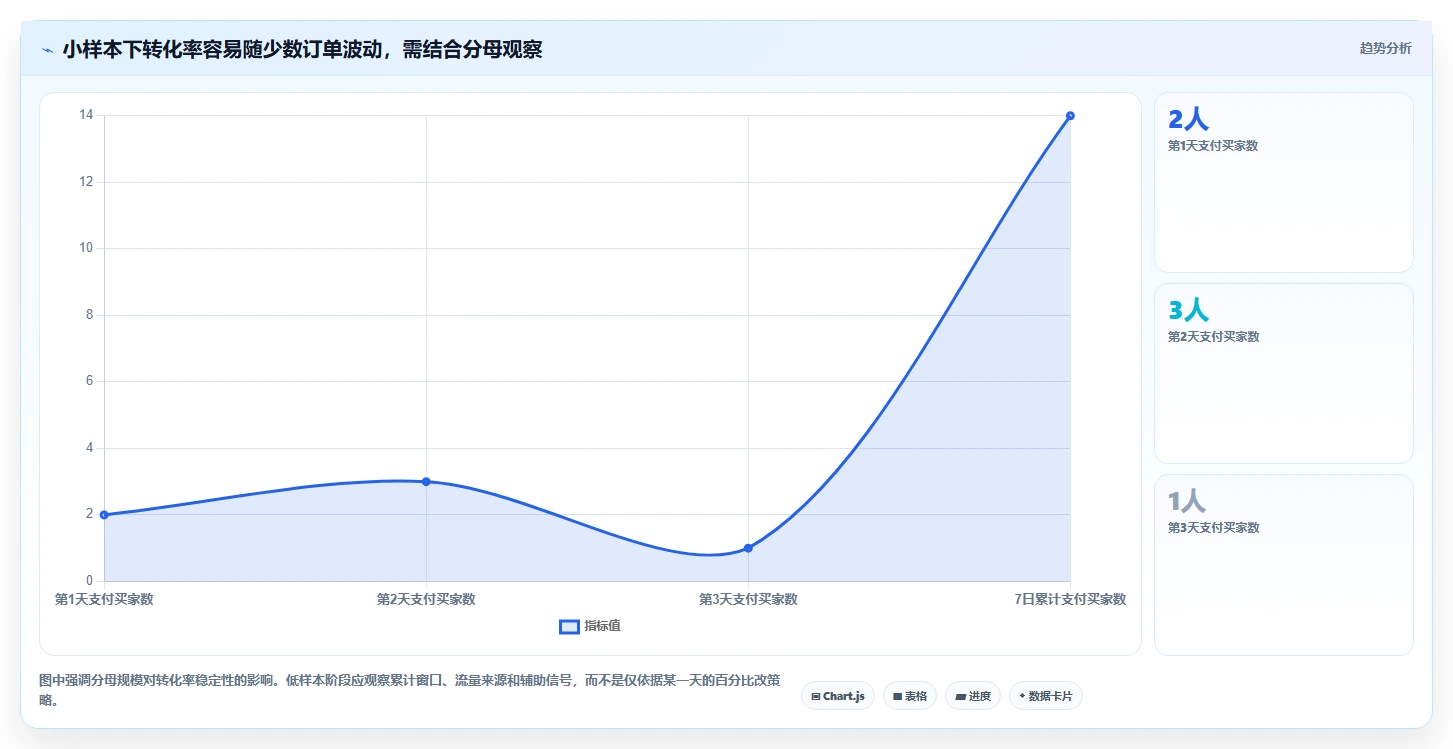Click the y-axis value 10
This screenshot has height=749, width=1453.
[86, 248]
